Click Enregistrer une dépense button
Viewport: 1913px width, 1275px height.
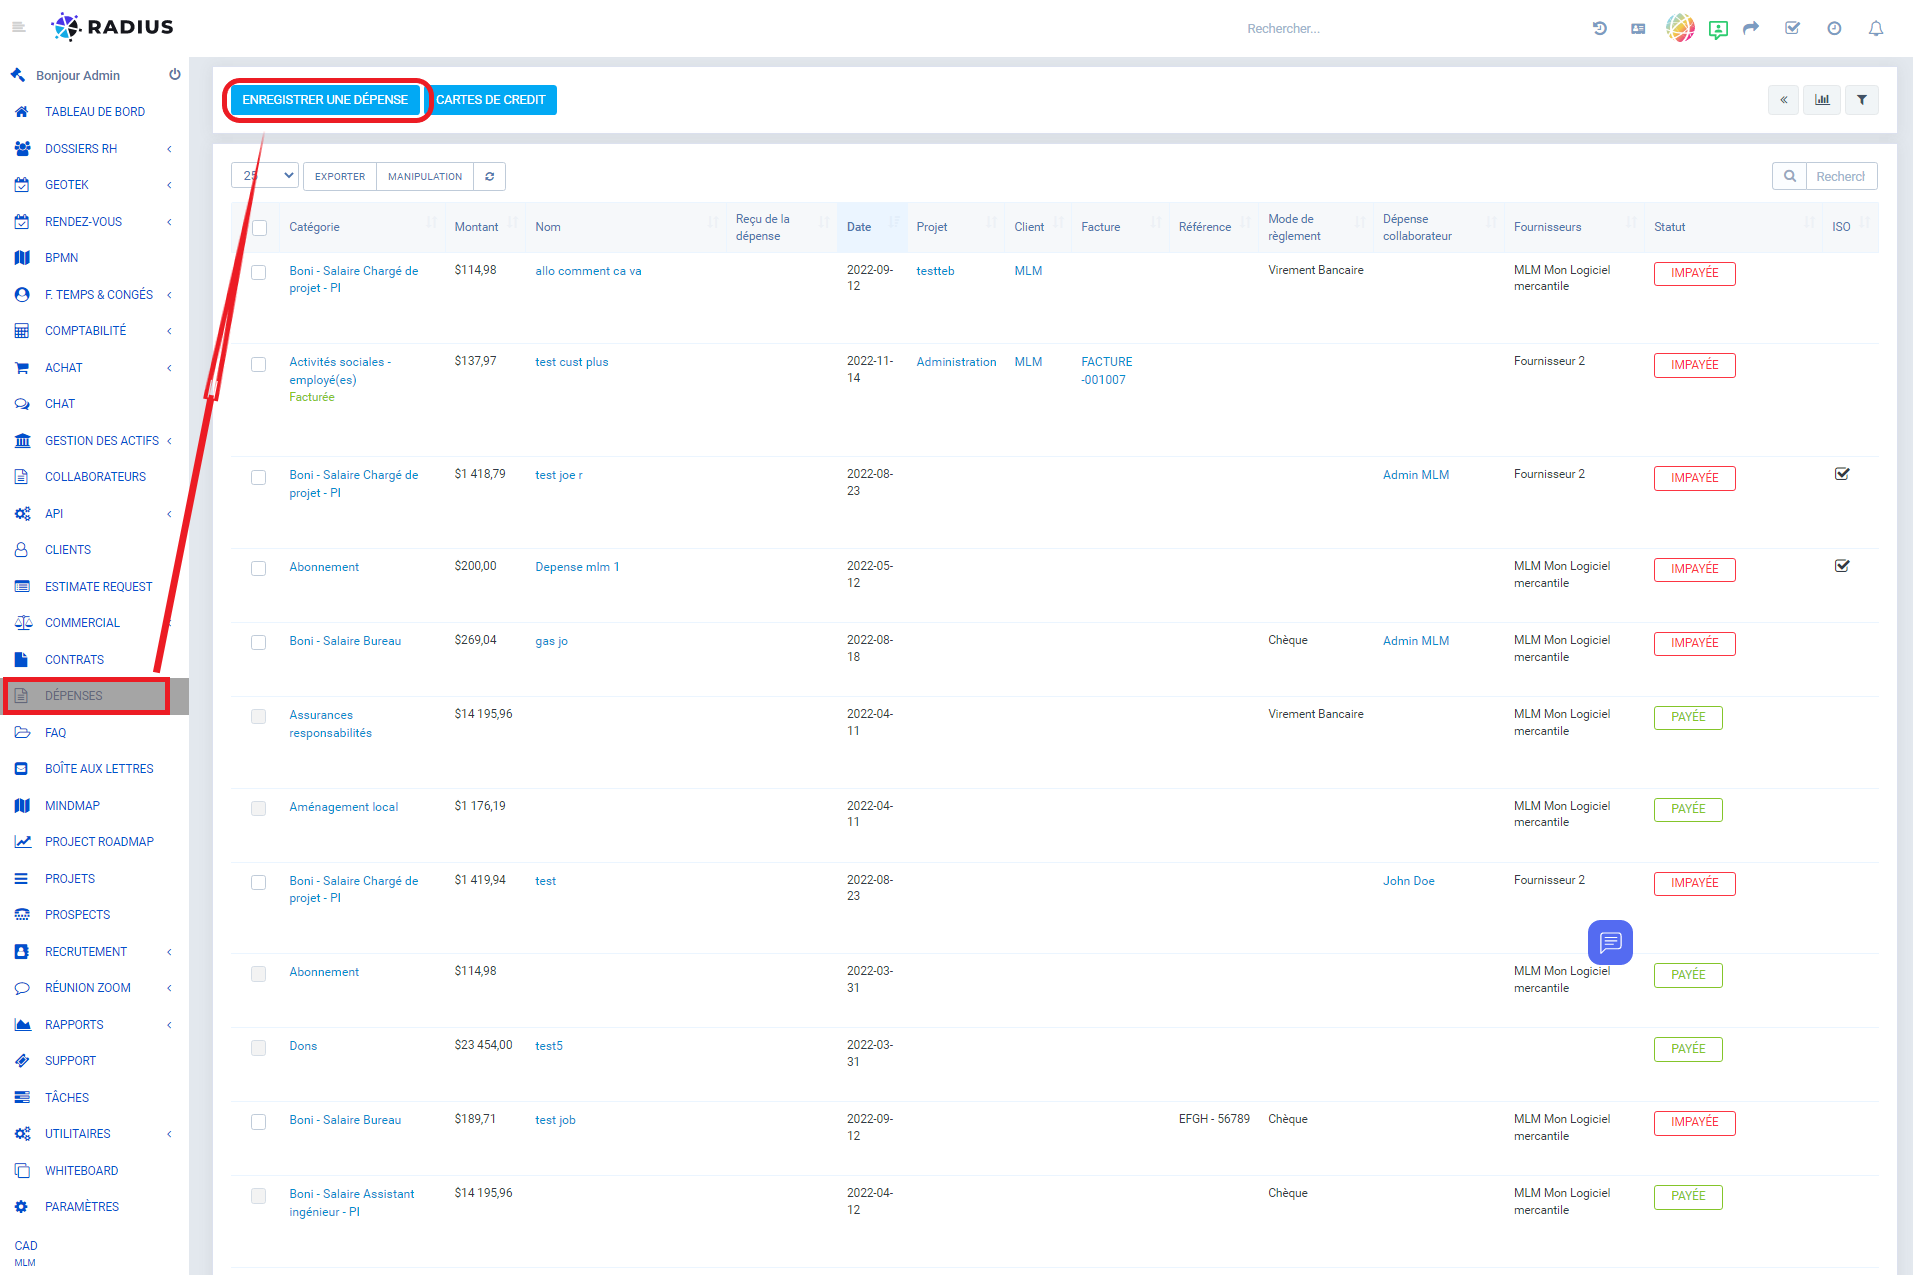(x=325, y=100)
